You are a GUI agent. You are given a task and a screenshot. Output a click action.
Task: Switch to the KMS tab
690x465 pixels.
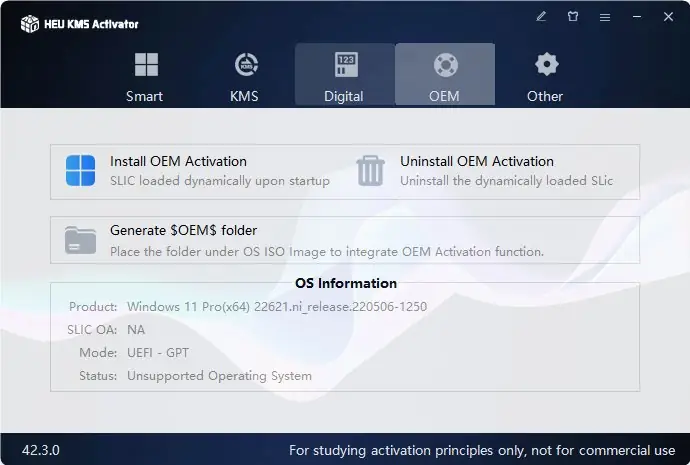(x=245, y=75)
